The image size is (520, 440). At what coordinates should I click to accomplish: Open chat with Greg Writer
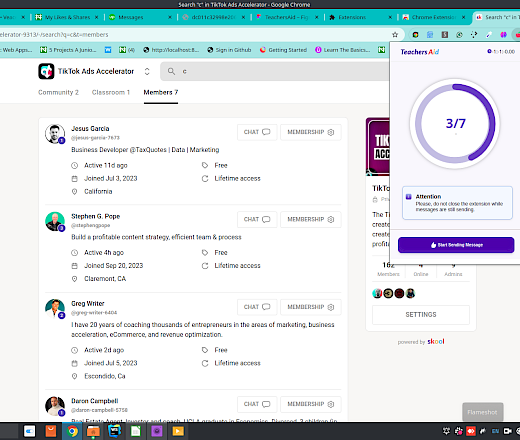(257, 307)
